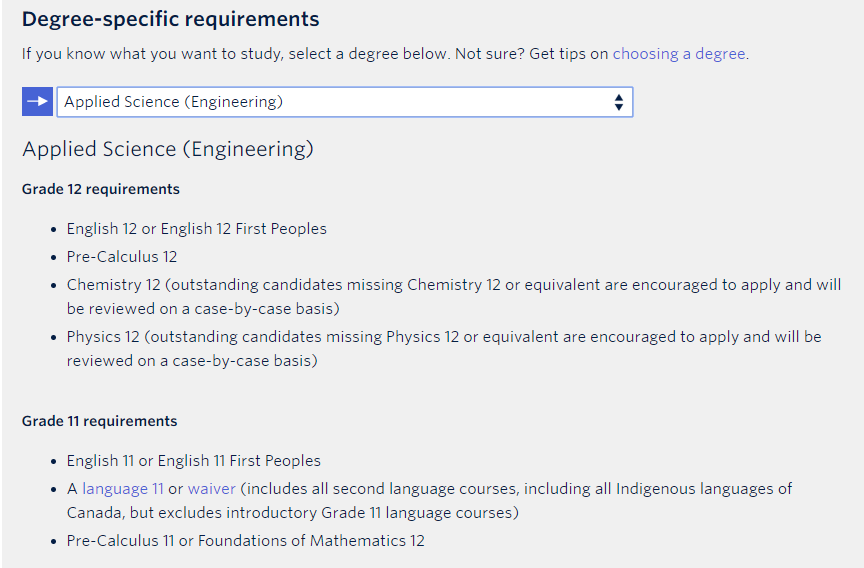Screen dimensions: 864x568
Task: Follow the "language 11" link
Action: (x=123, y=489)
